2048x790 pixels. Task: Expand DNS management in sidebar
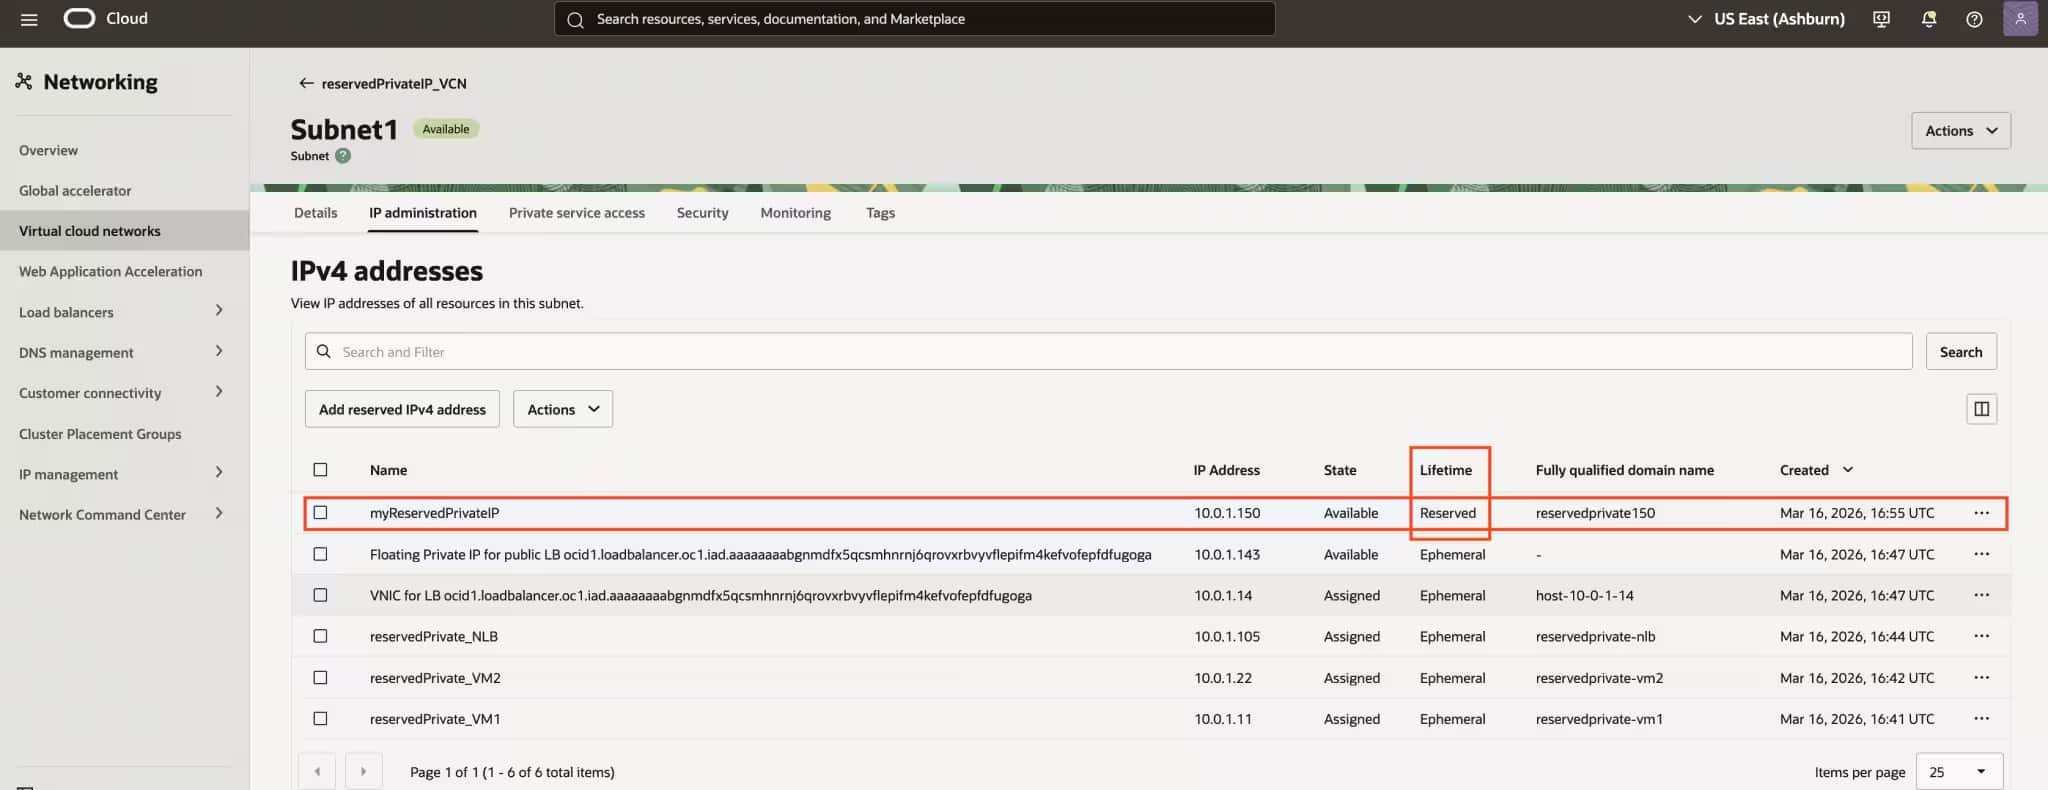tap(219, 351)
